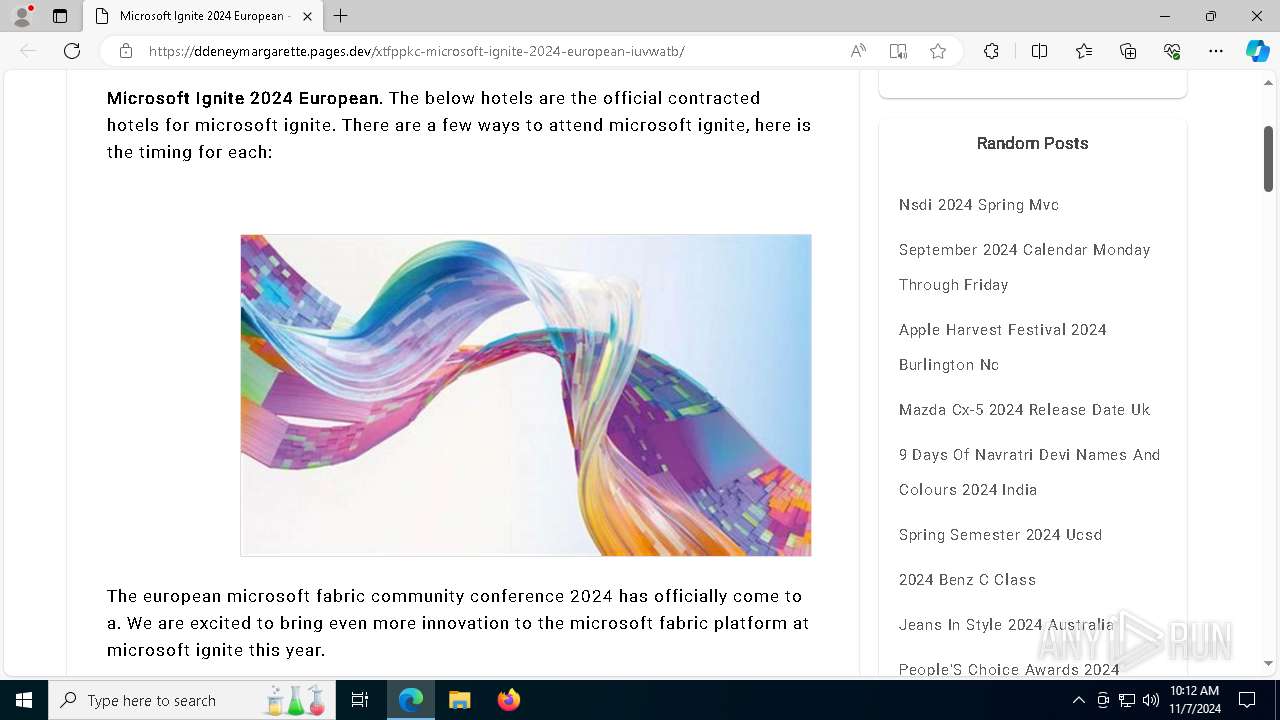The height and width of the screenshot is (720, 1280).
Task: Click the page vertical scrollbar thumb
Action: pyautogui.click(x=1269, y=158)
